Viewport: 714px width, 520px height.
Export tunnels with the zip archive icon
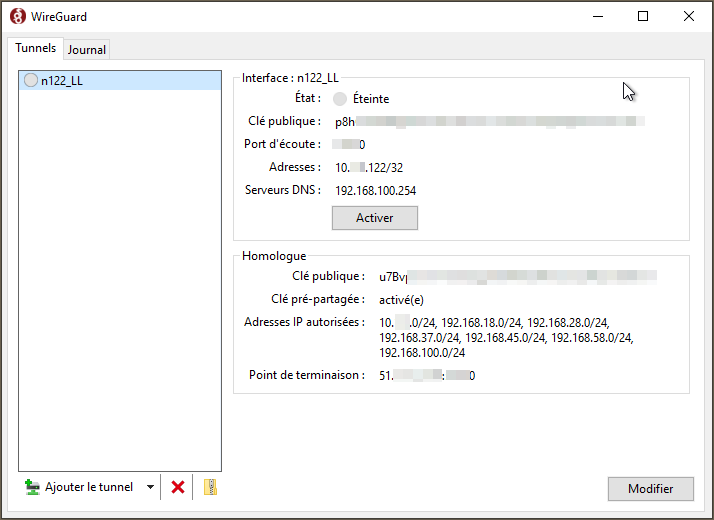tap(209, 487)
